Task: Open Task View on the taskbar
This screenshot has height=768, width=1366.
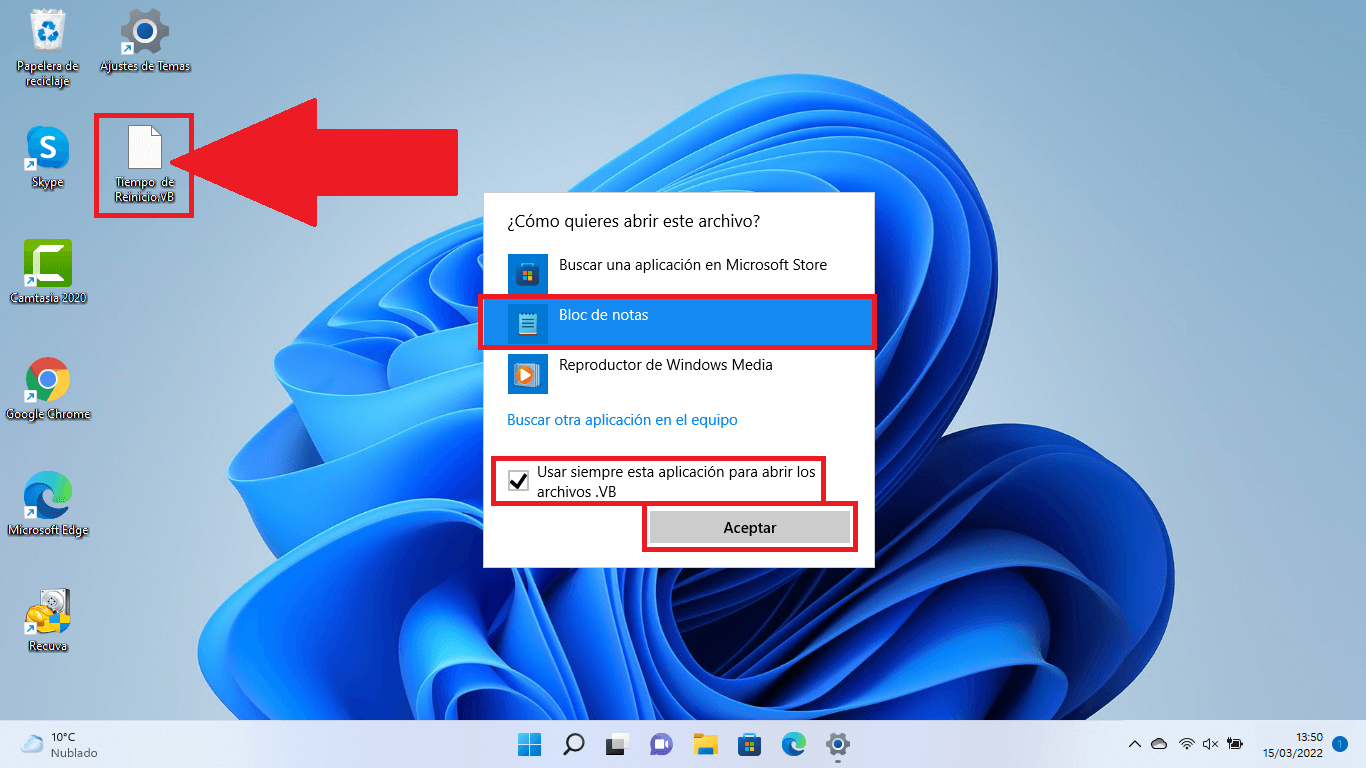Action: (617, 744)
